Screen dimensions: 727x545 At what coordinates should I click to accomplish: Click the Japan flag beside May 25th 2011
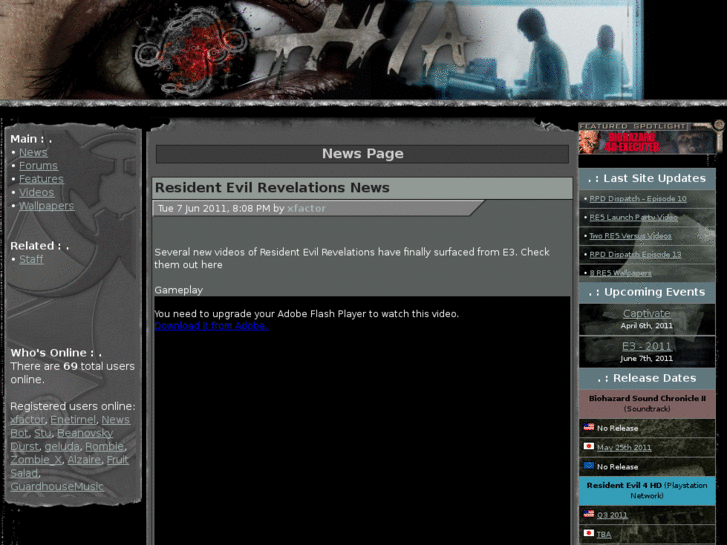(x=589, y=446)
